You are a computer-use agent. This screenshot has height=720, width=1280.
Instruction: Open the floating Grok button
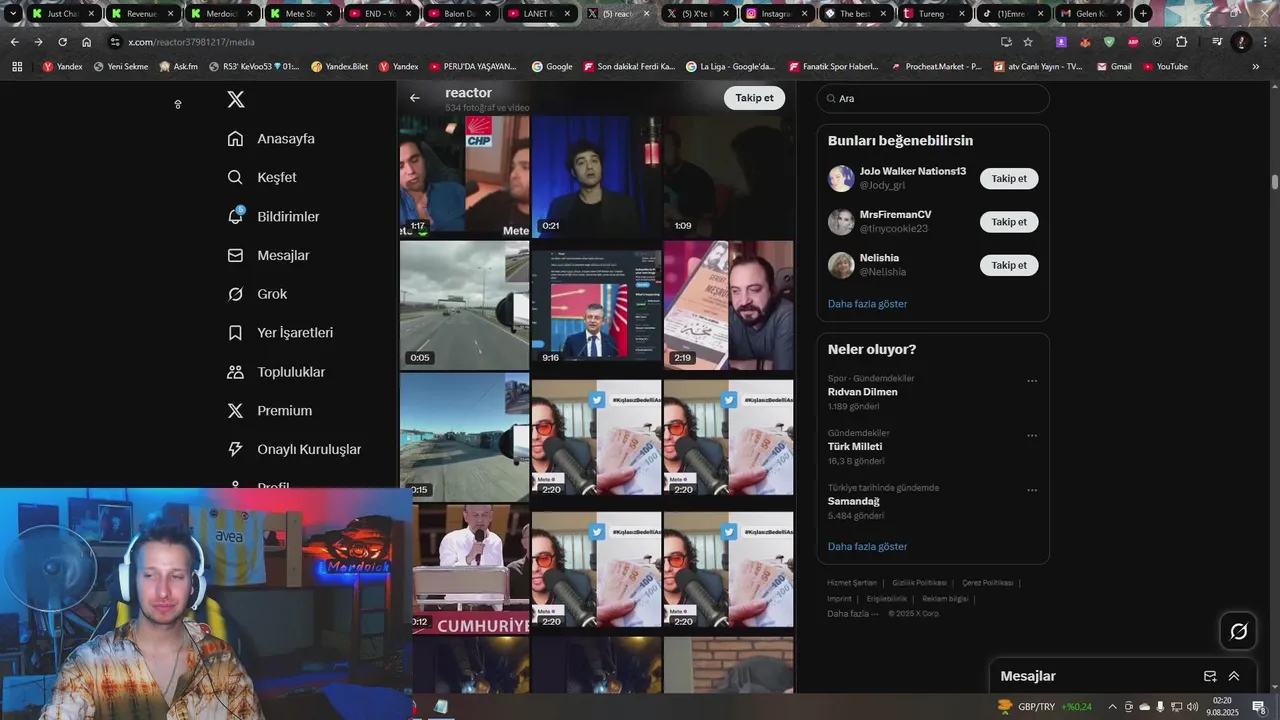1238,631
